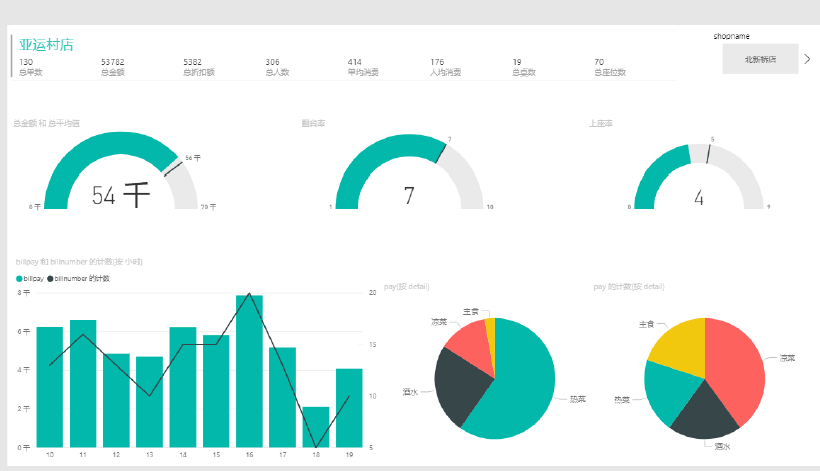Click the billpay 和 billnumber chart title
Viewport: 820px width, 471px height.
pyautogui.click(x=79, y=261)
